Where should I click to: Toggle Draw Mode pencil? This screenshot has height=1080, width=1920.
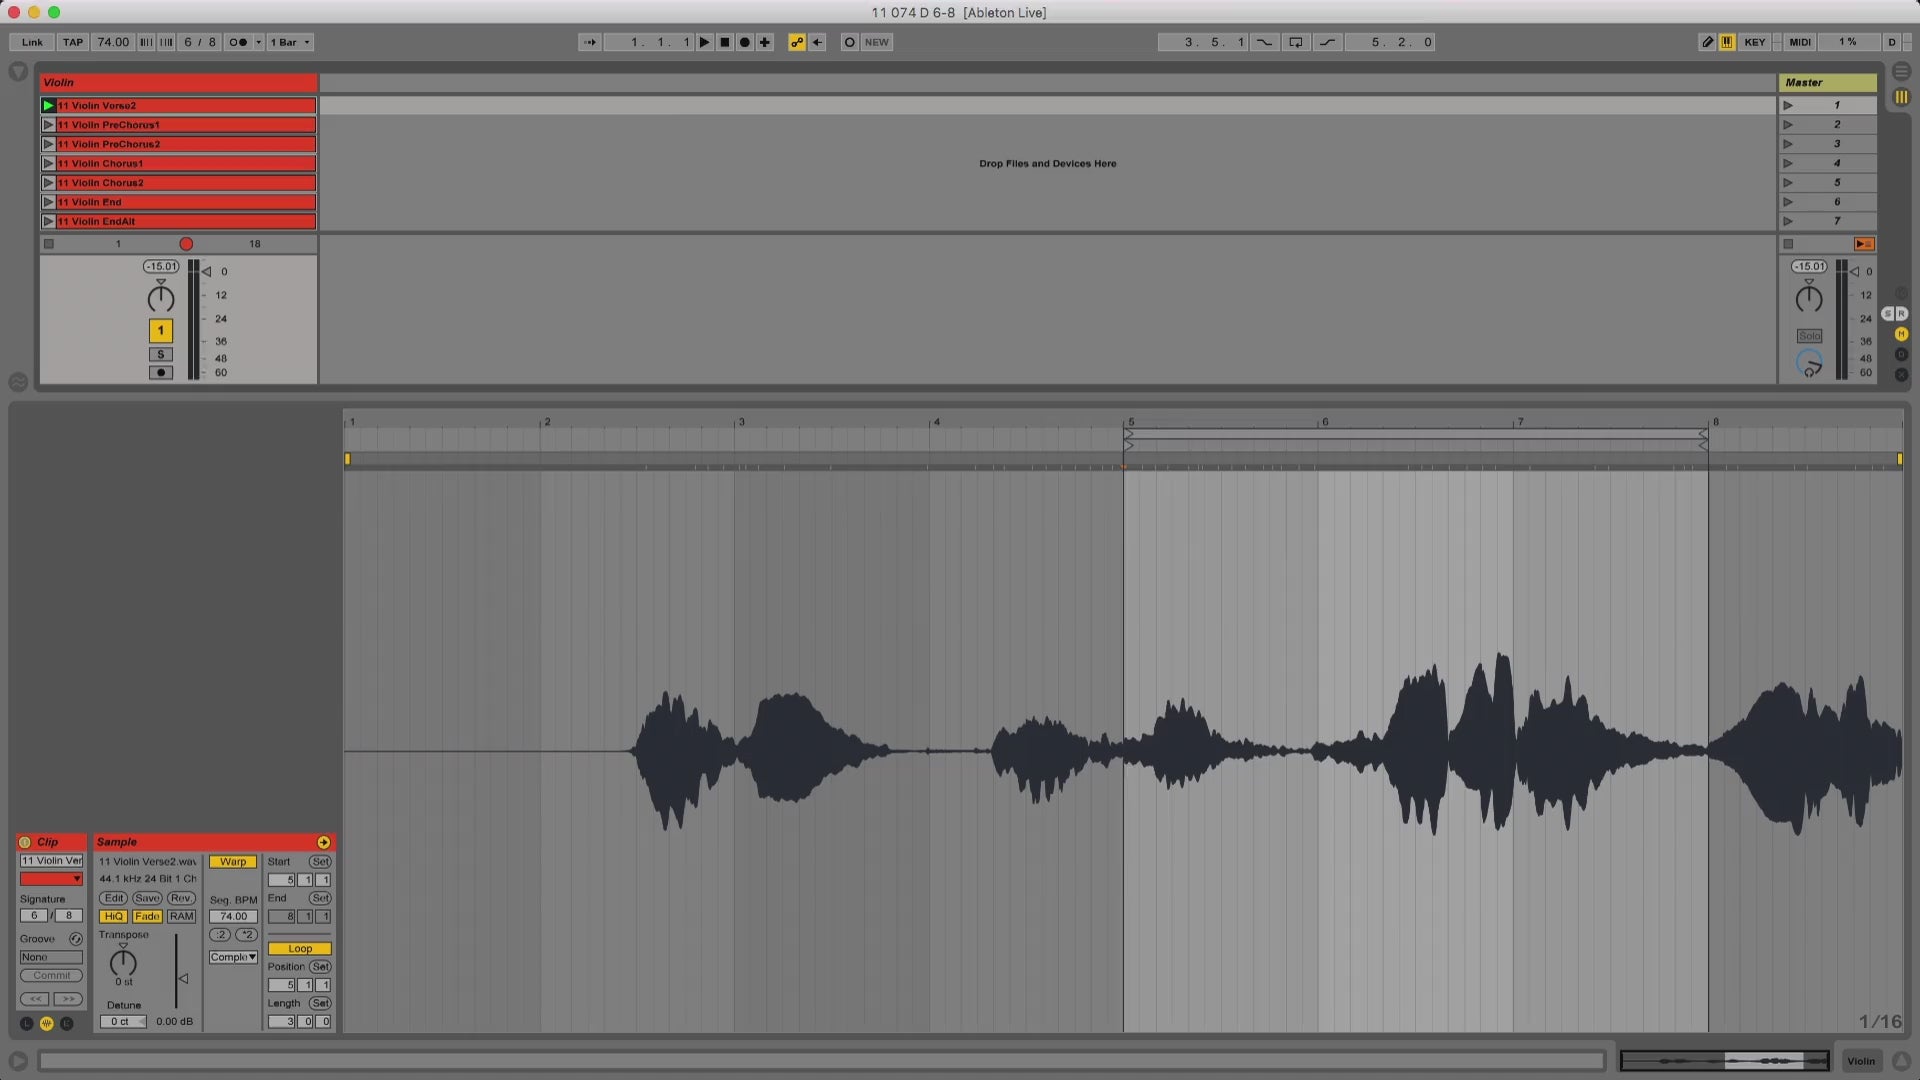click(1707, 42)
